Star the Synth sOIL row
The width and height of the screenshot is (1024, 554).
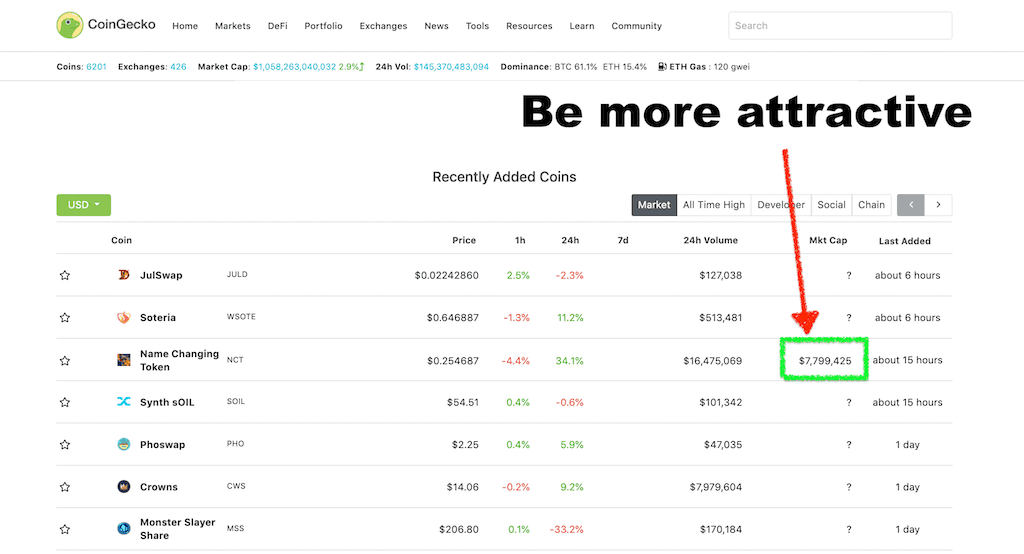click(x=65, y=402)
